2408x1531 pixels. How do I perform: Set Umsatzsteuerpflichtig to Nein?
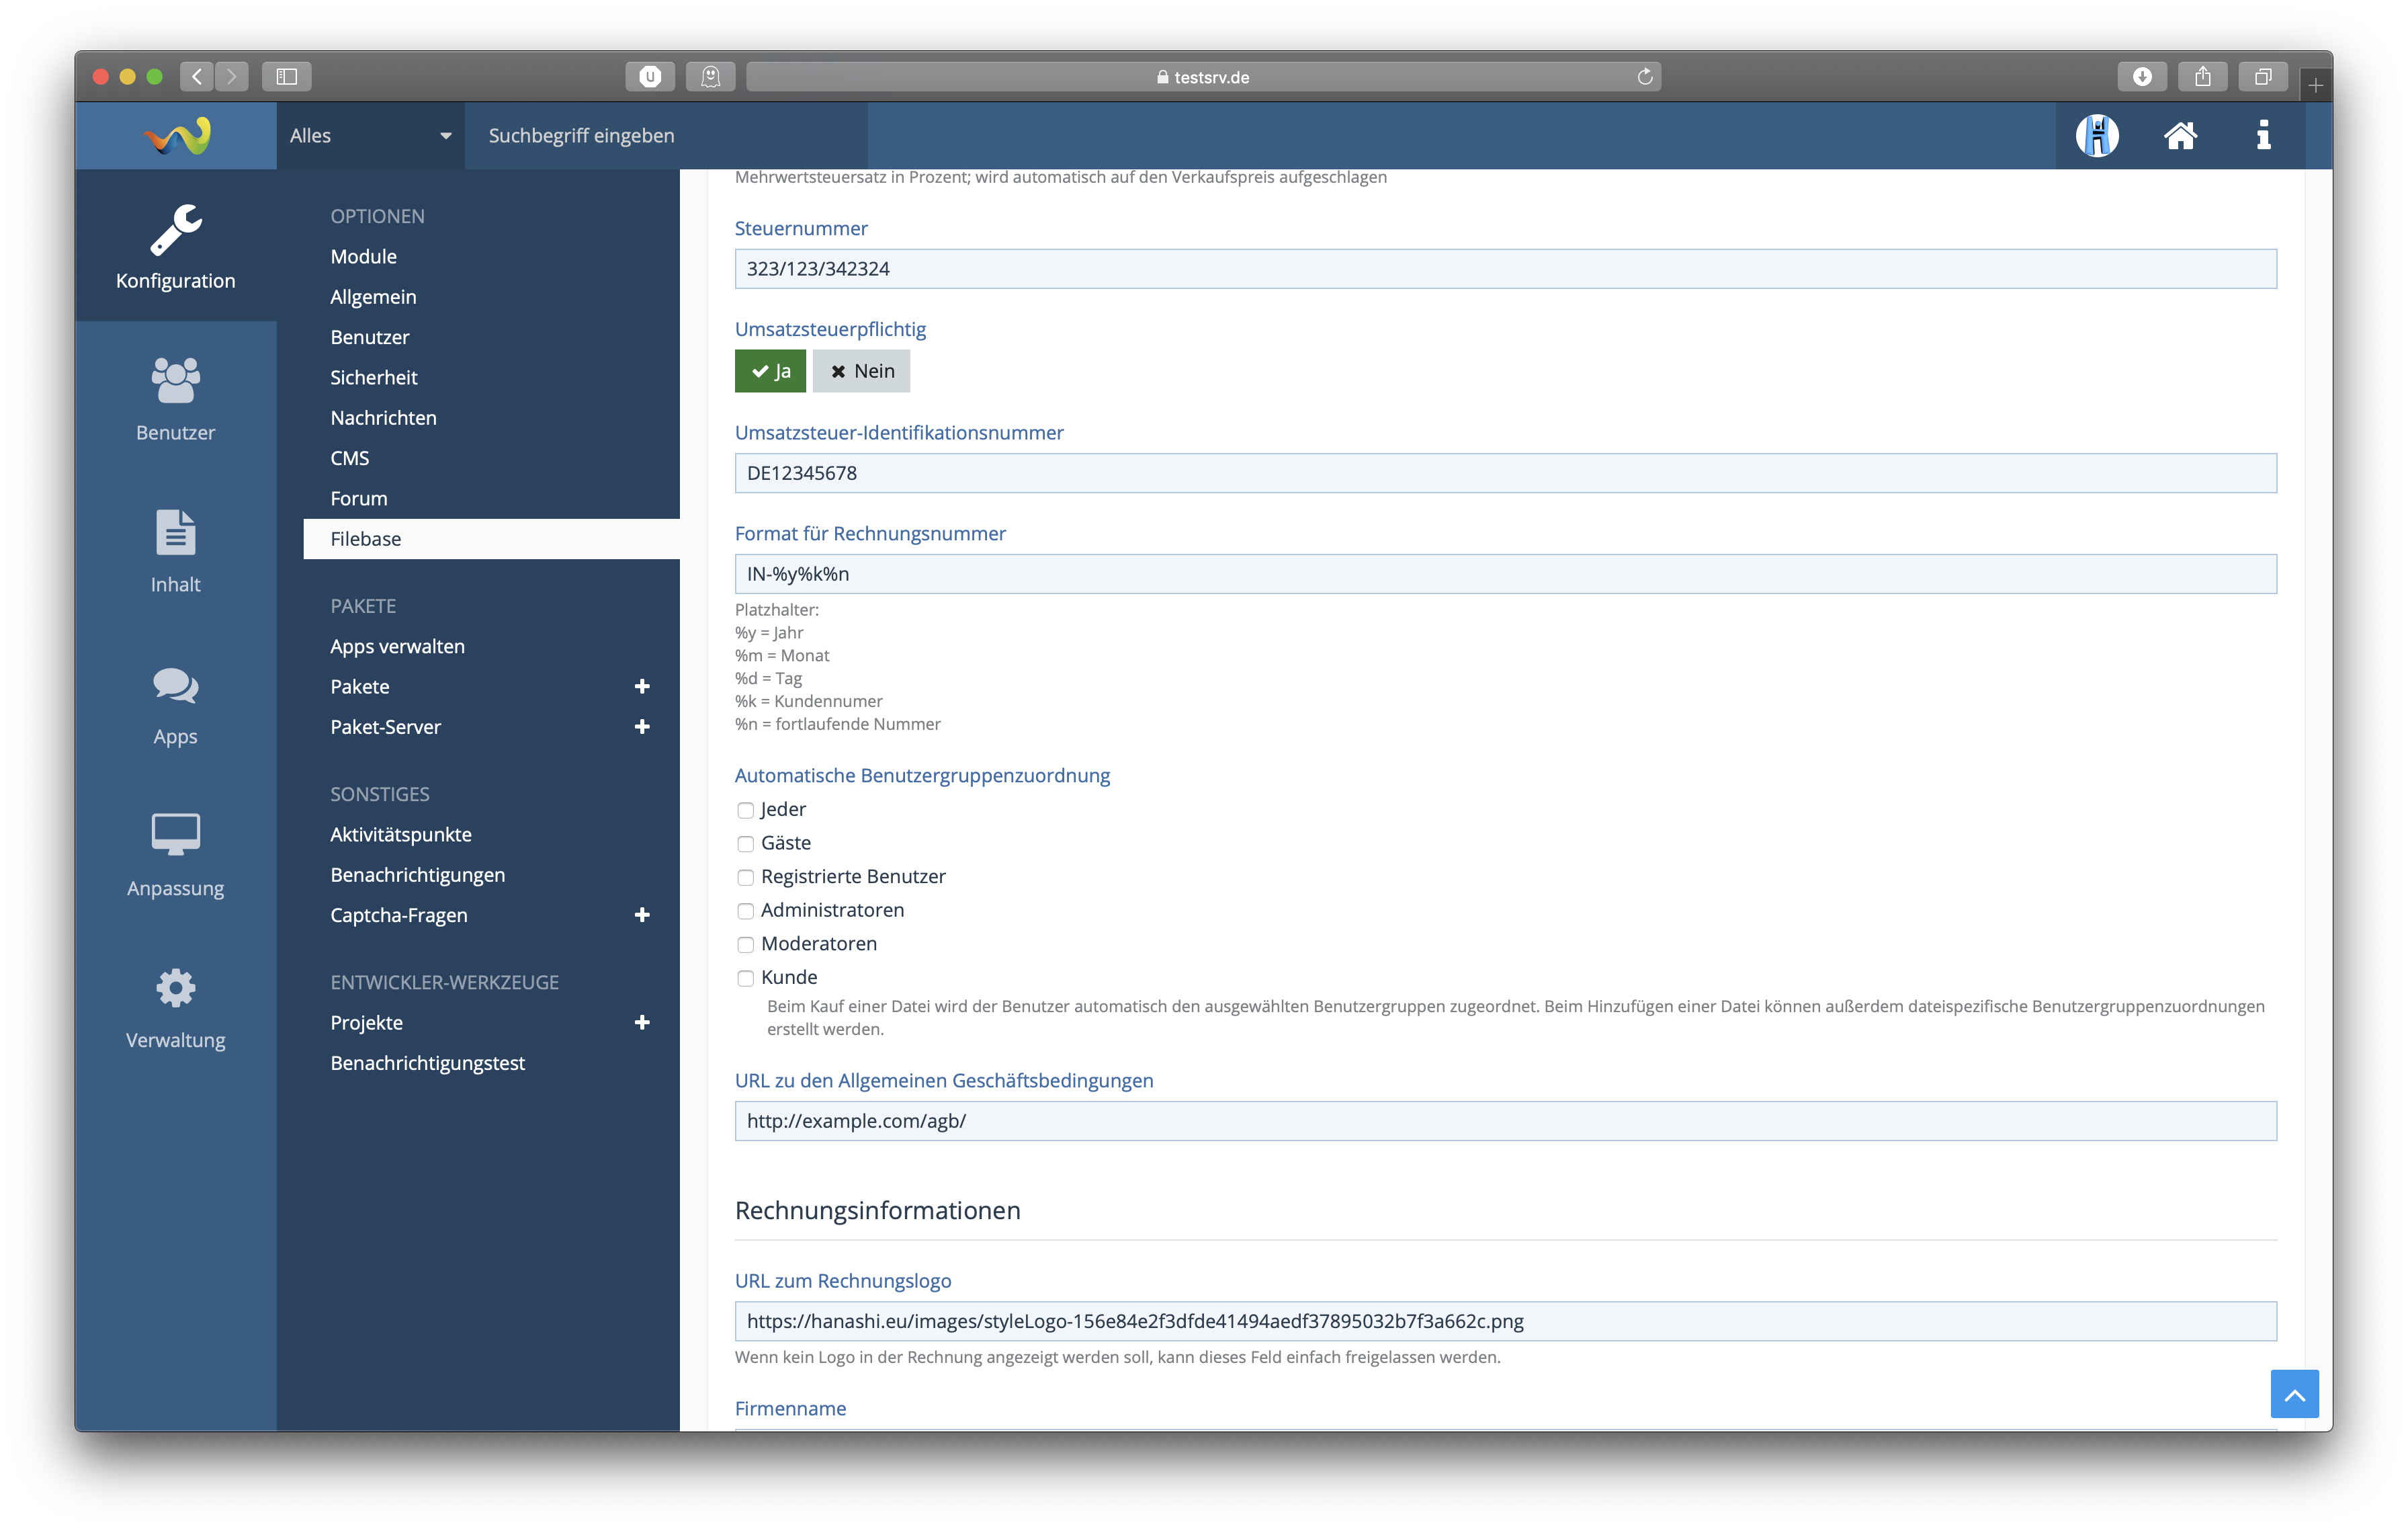861,371
